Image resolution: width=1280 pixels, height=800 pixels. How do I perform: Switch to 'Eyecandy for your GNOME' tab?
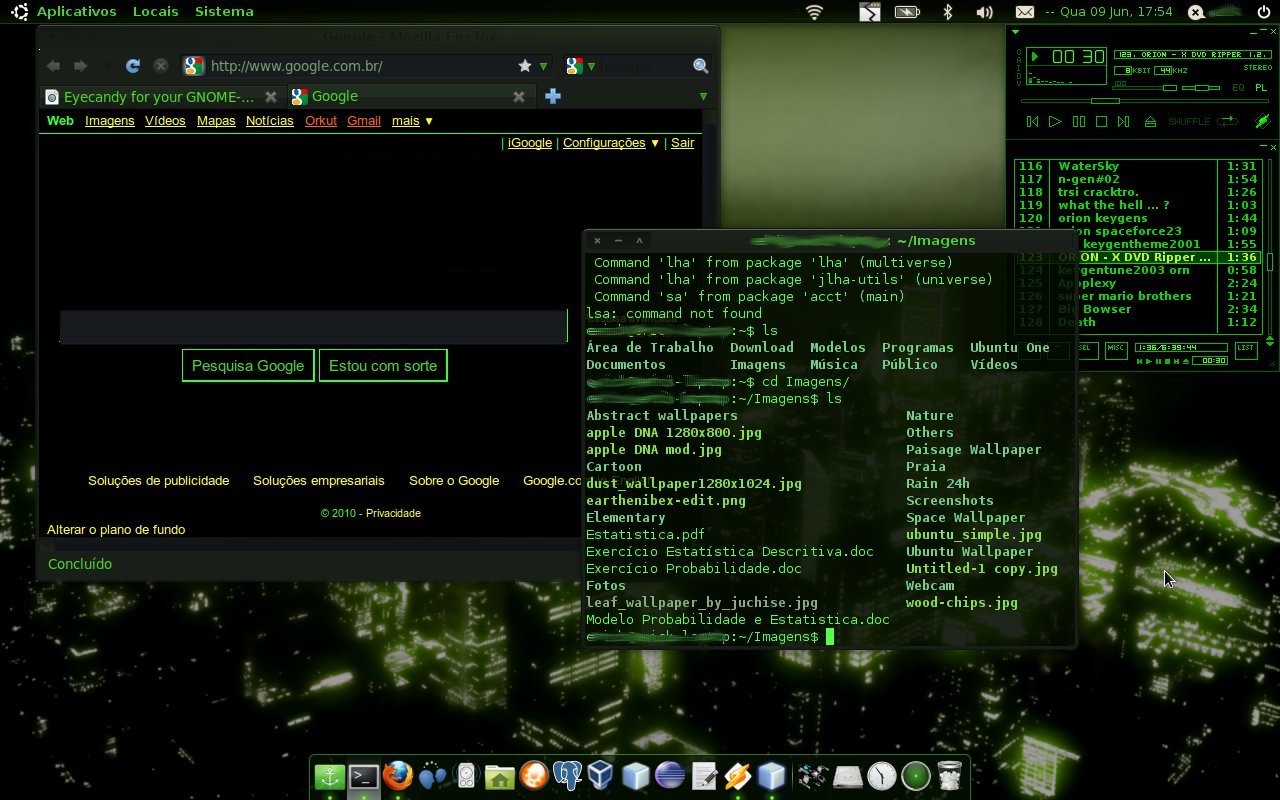pos(162,97)
